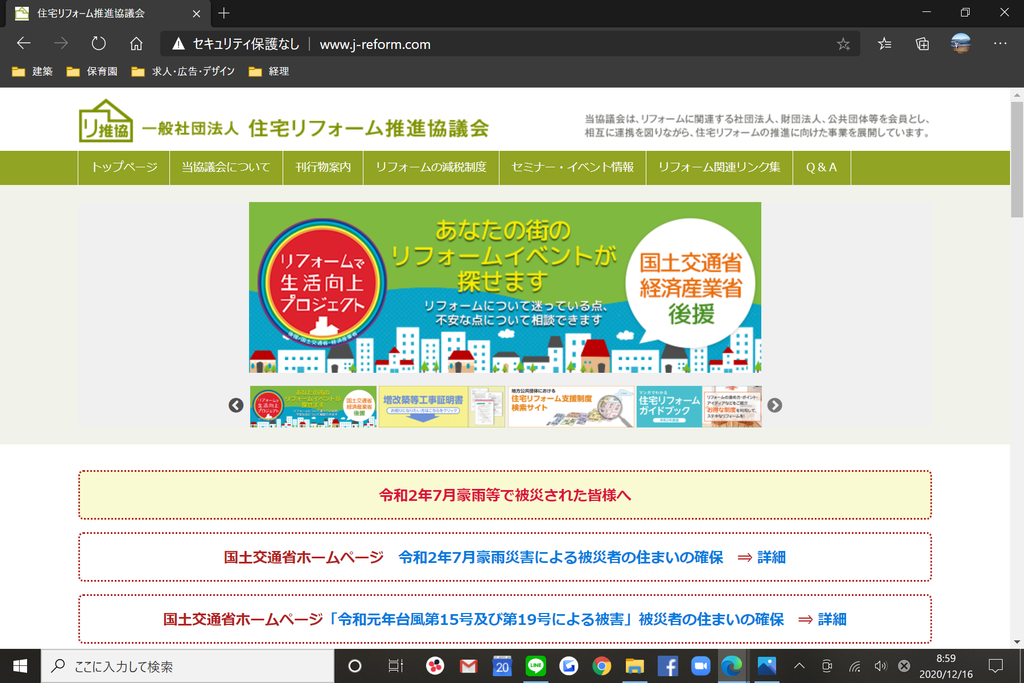1024x683 pixels.
Task: Click the star icon to add favorite
Action: [843, 43]
